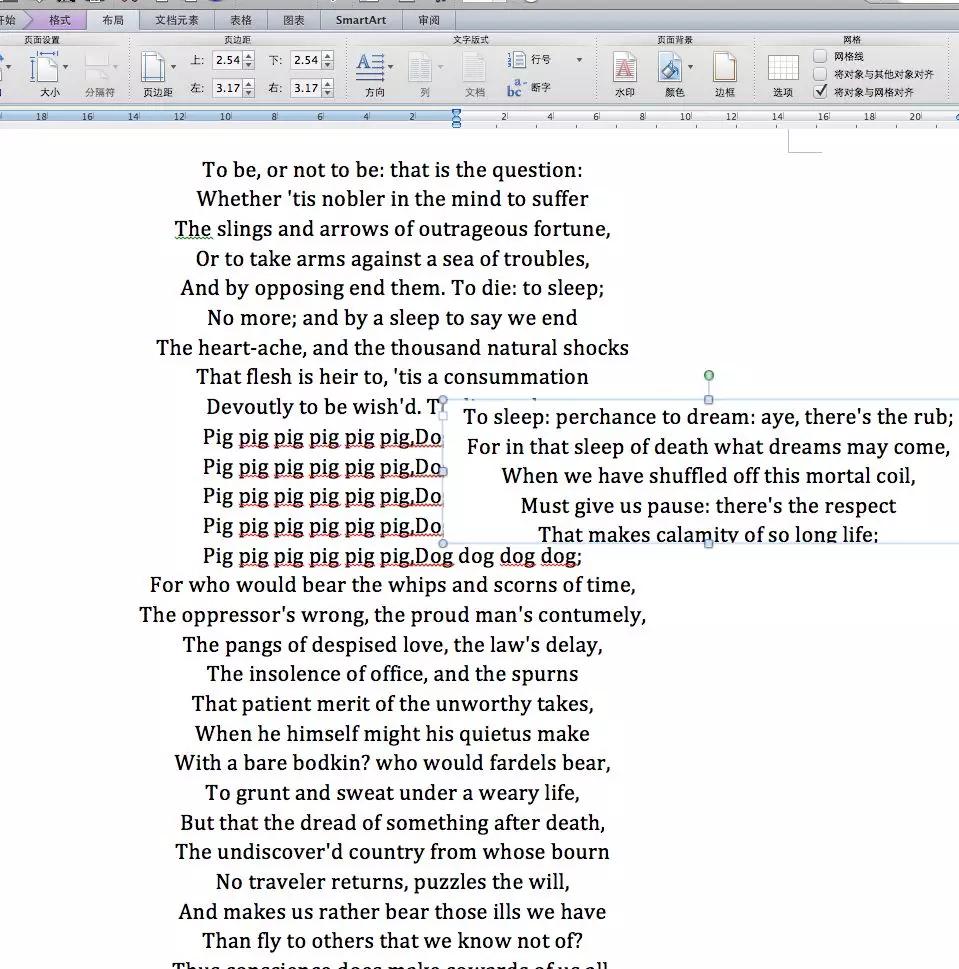The width and height of the screenshot is (959, 969).
Task: Click the line "Pig pig pig pig pig pig,Dog dog dog dog;"
Action: 392,556
